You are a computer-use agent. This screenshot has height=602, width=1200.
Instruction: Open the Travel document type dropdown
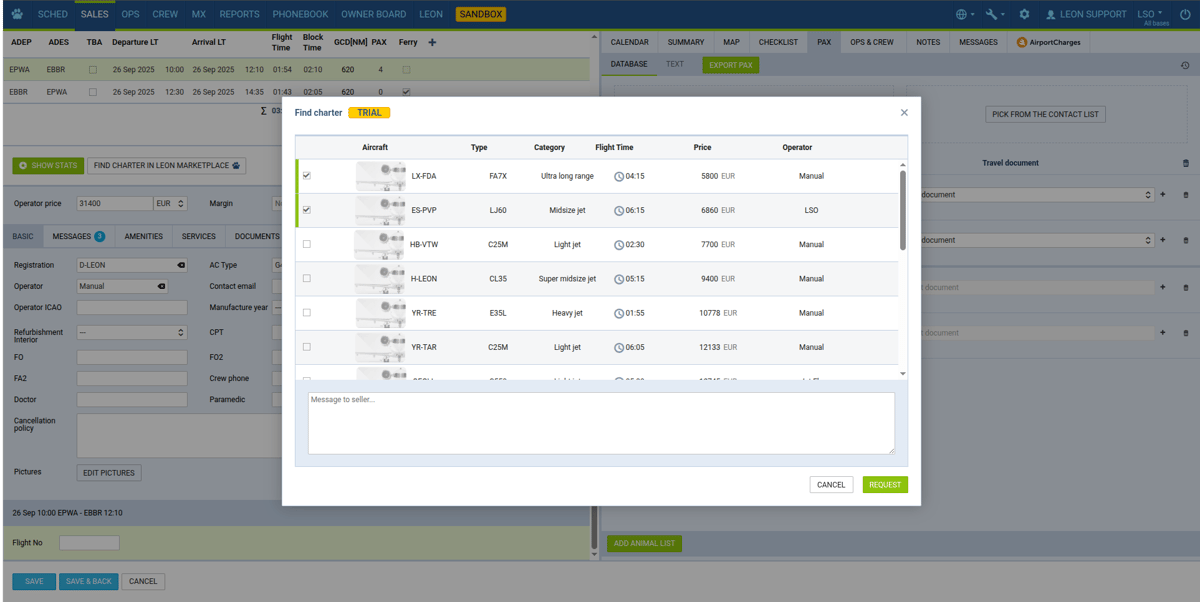(x=1146, y=194)
